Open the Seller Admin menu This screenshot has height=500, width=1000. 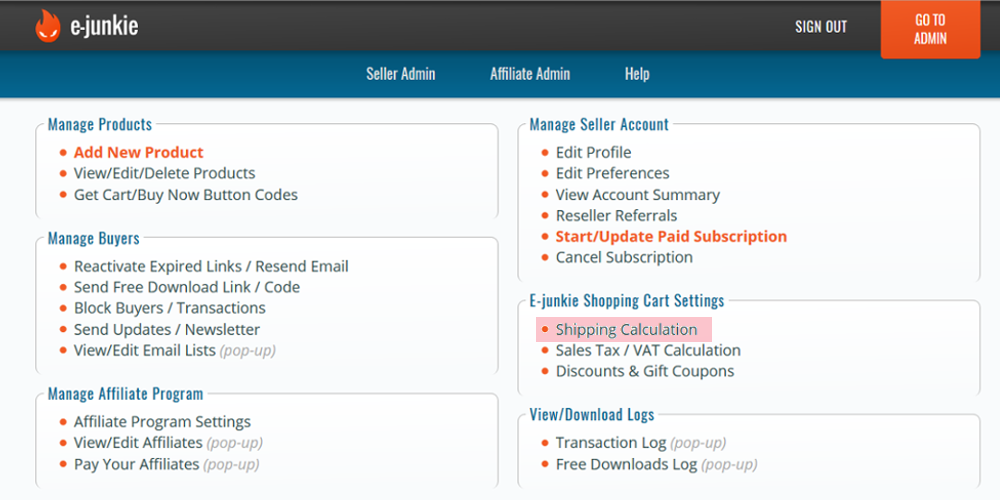tap(401, 74)
